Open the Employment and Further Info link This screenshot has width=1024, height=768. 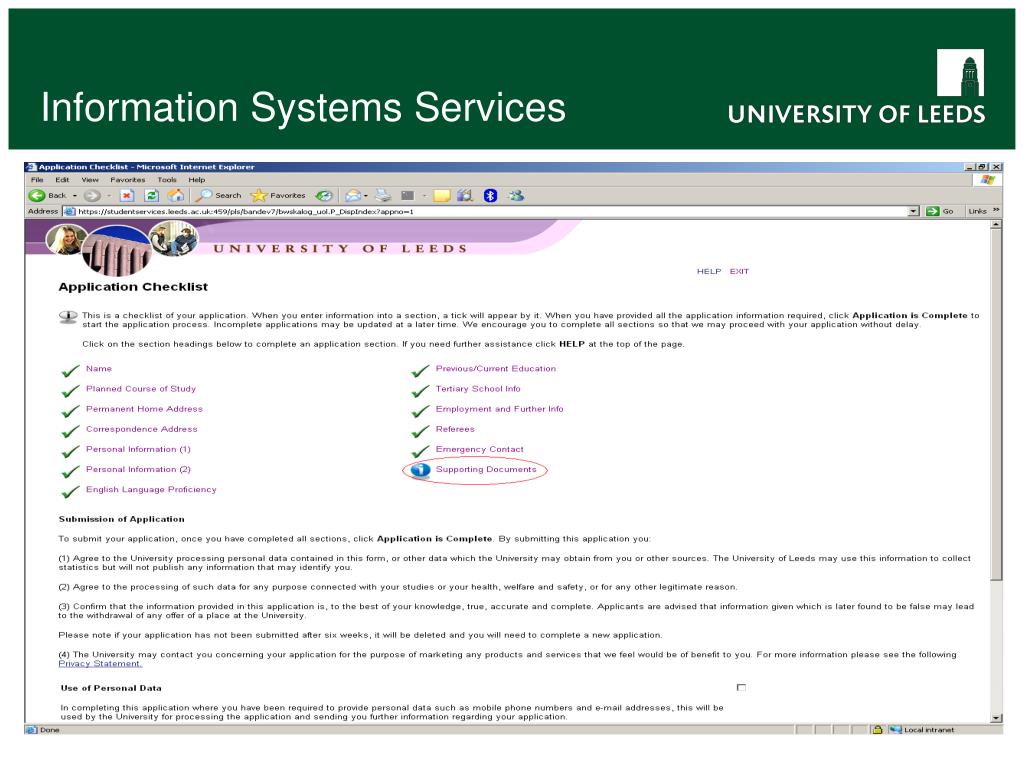(x=500, y=409)
